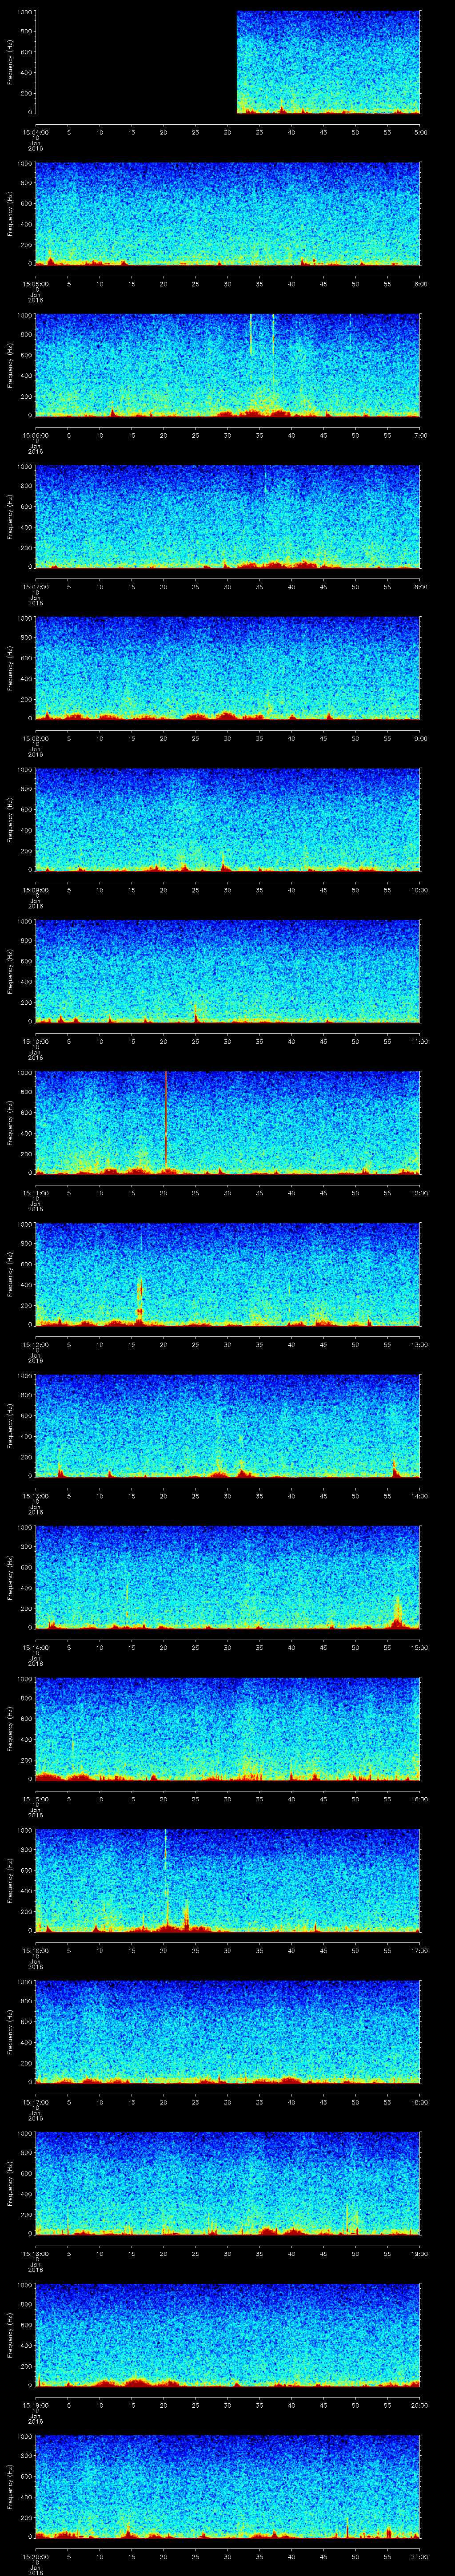This screenshot has height=2576, width=455.
Task: Click the spectrogram panel starting at 15:19:00
Action: (x=228, y=2335)
